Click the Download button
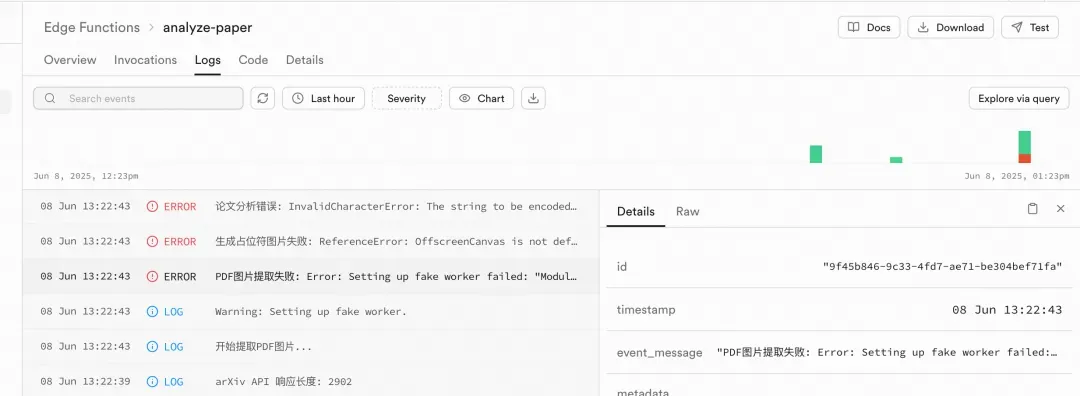1080x396 pixels. pos(951,28)
